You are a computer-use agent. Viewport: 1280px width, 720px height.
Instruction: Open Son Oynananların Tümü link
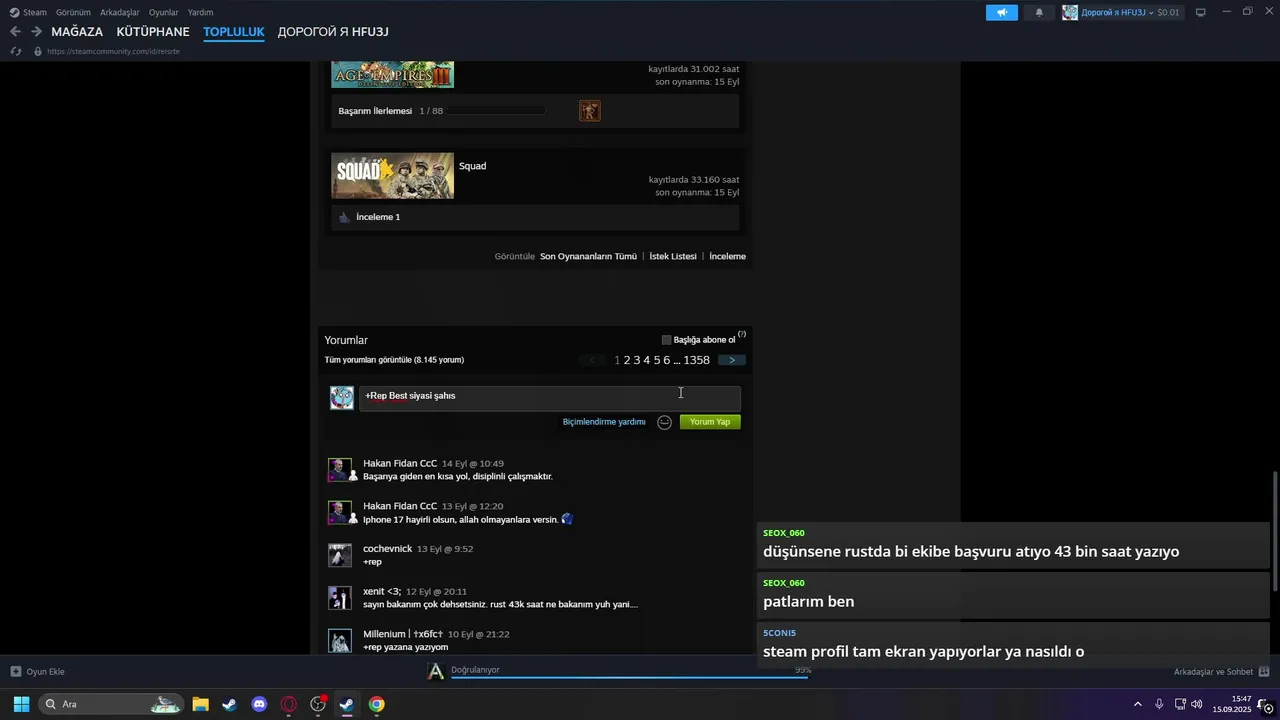(x=588, y=257)
